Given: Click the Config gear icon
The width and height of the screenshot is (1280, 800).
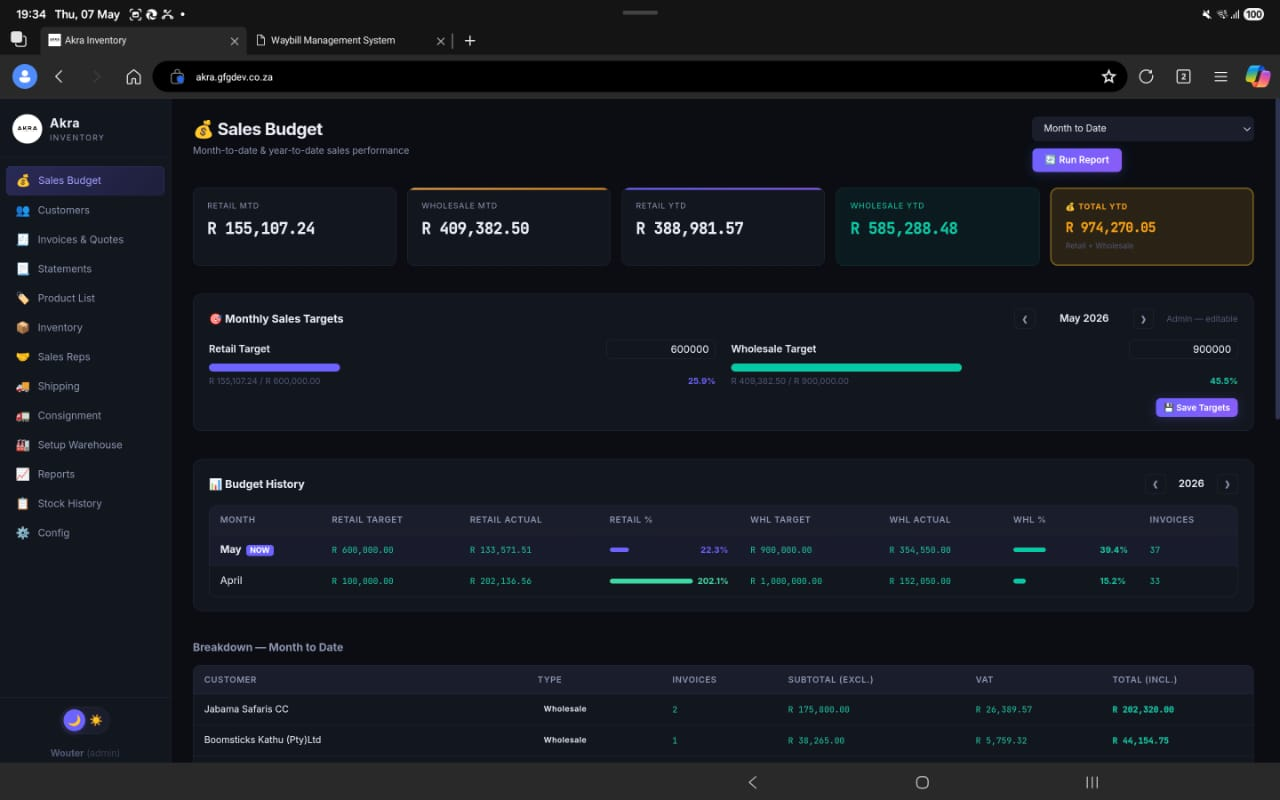Looking at the screenshot, I should click(23, 533).
